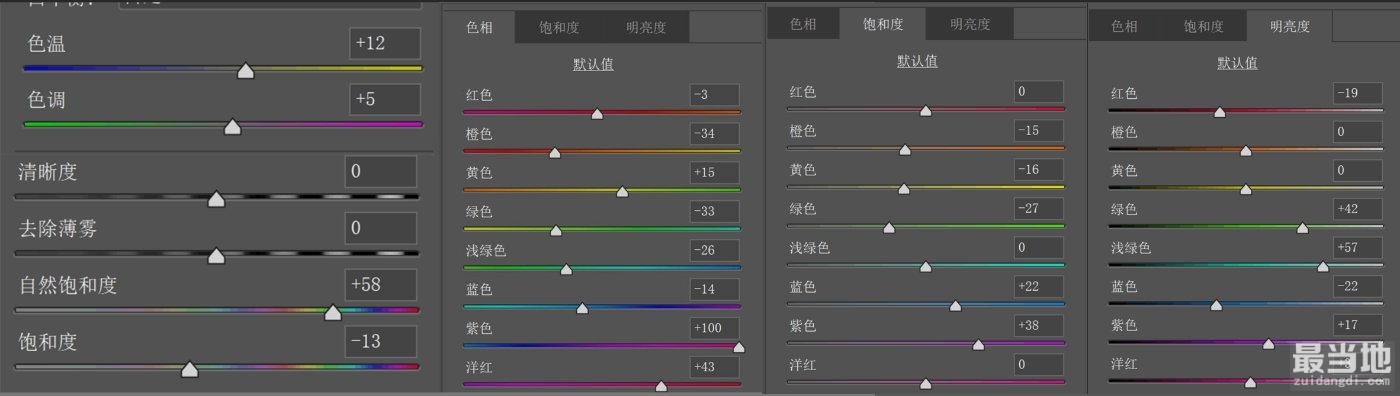The image size is (1400, 396).
Task: Click the hue panel 橙色 slider handle
Action: [x=555, y=153]
